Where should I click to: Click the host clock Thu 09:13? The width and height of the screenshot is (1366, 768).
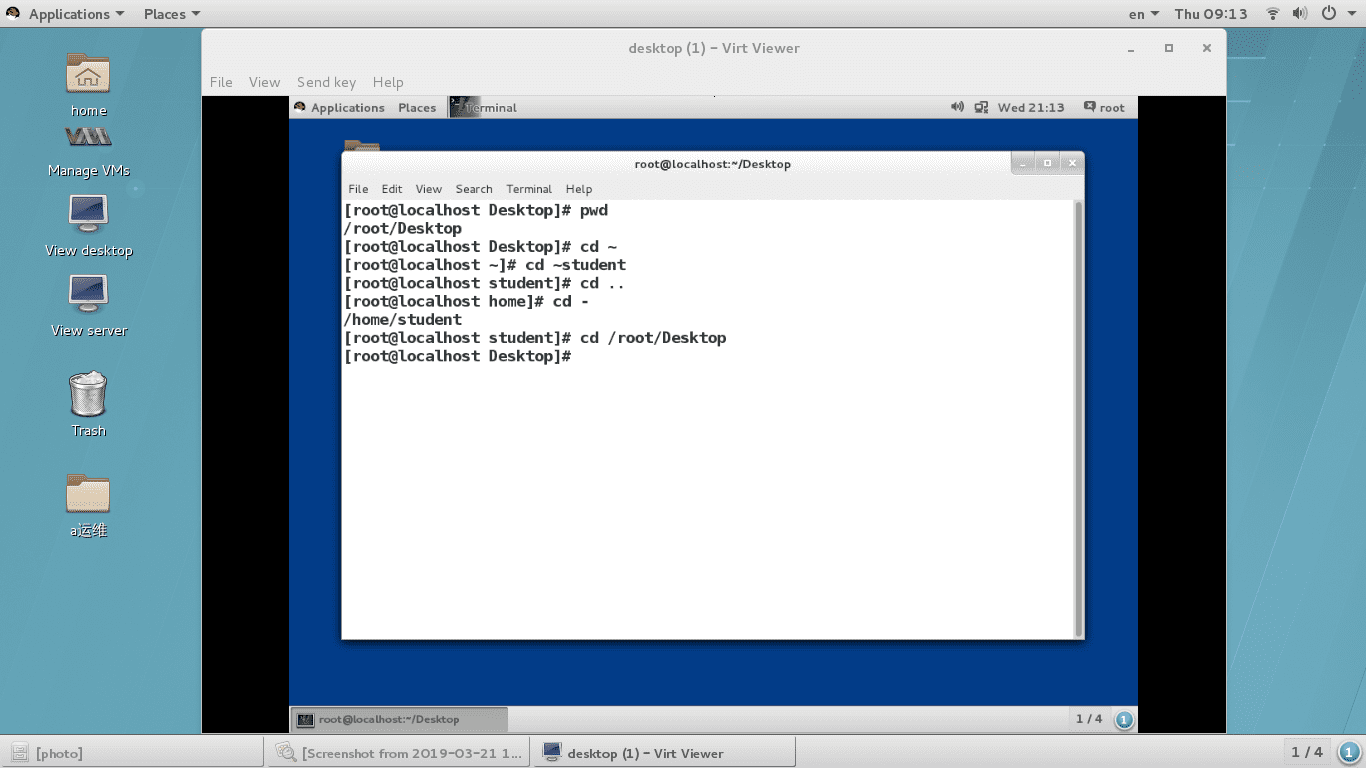[x=1211, y=14]
